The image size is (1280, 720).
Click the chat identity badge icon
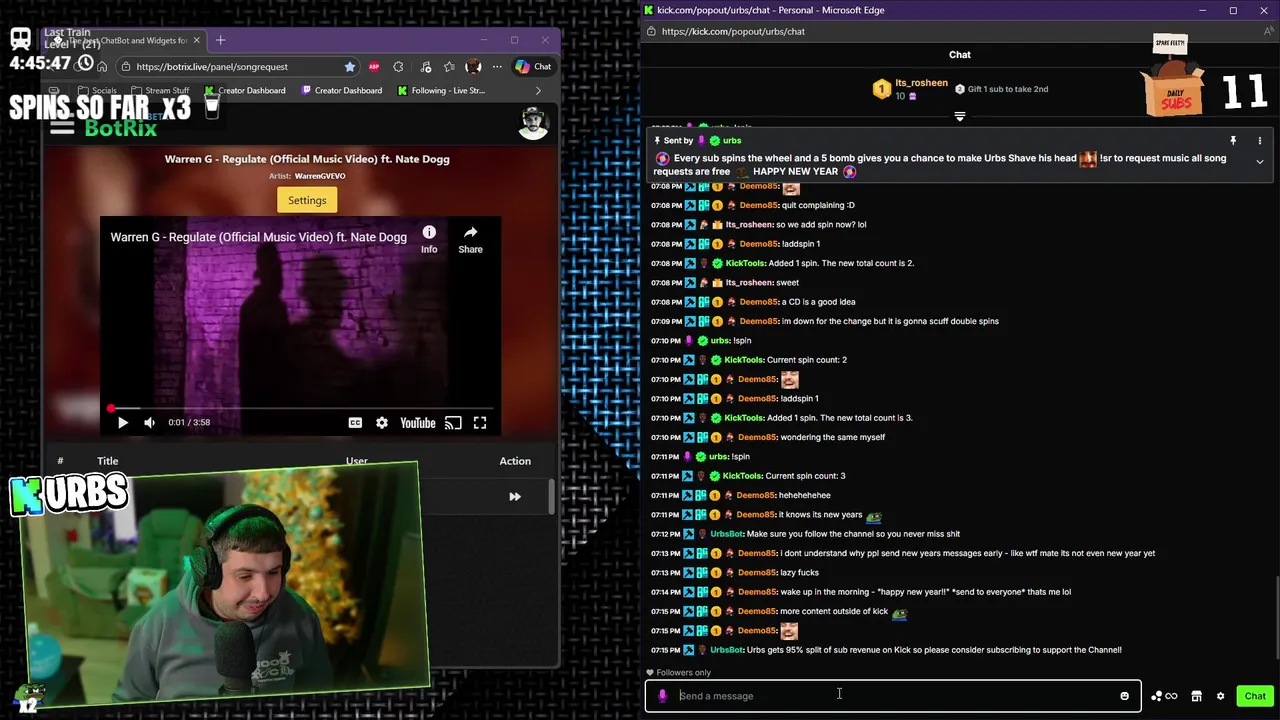coord(662,696)
